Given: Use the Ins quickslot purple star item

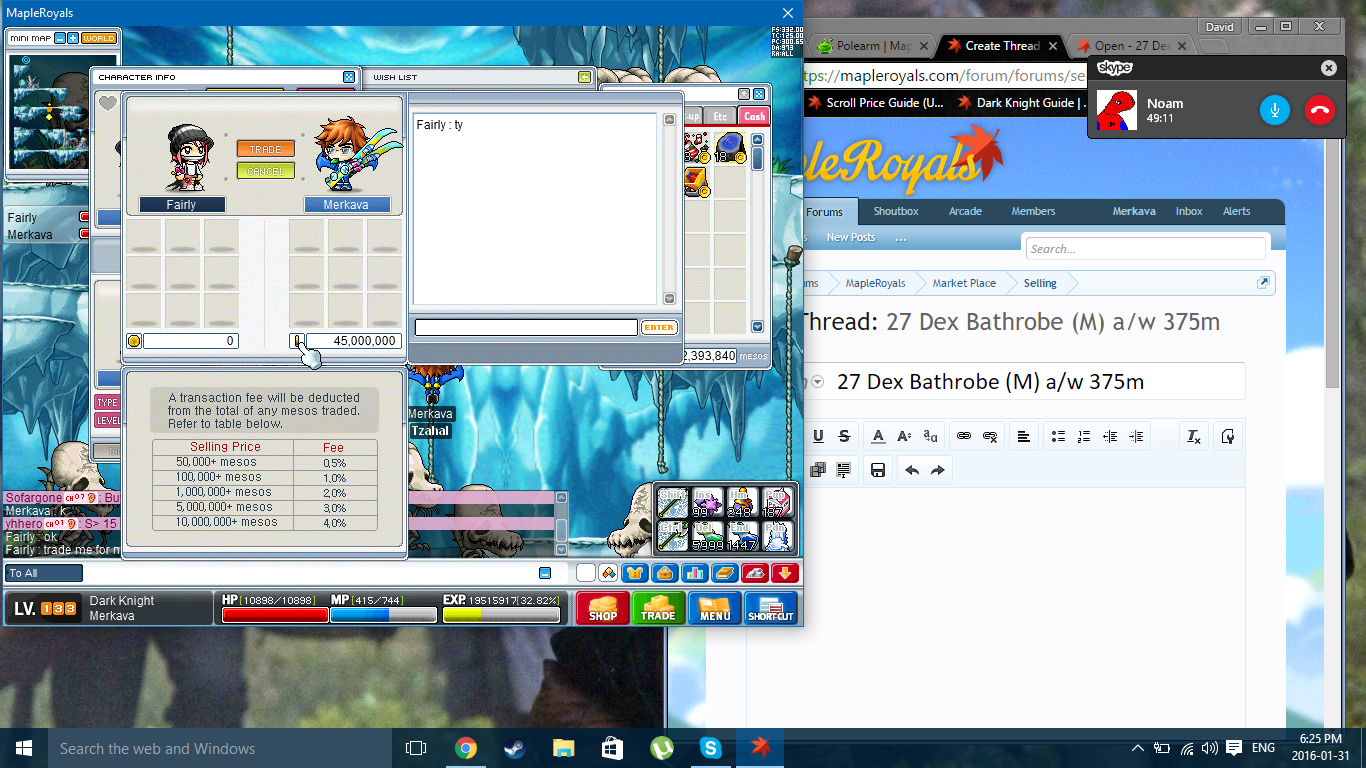Looking at the screenshot, I should (707, 501).
